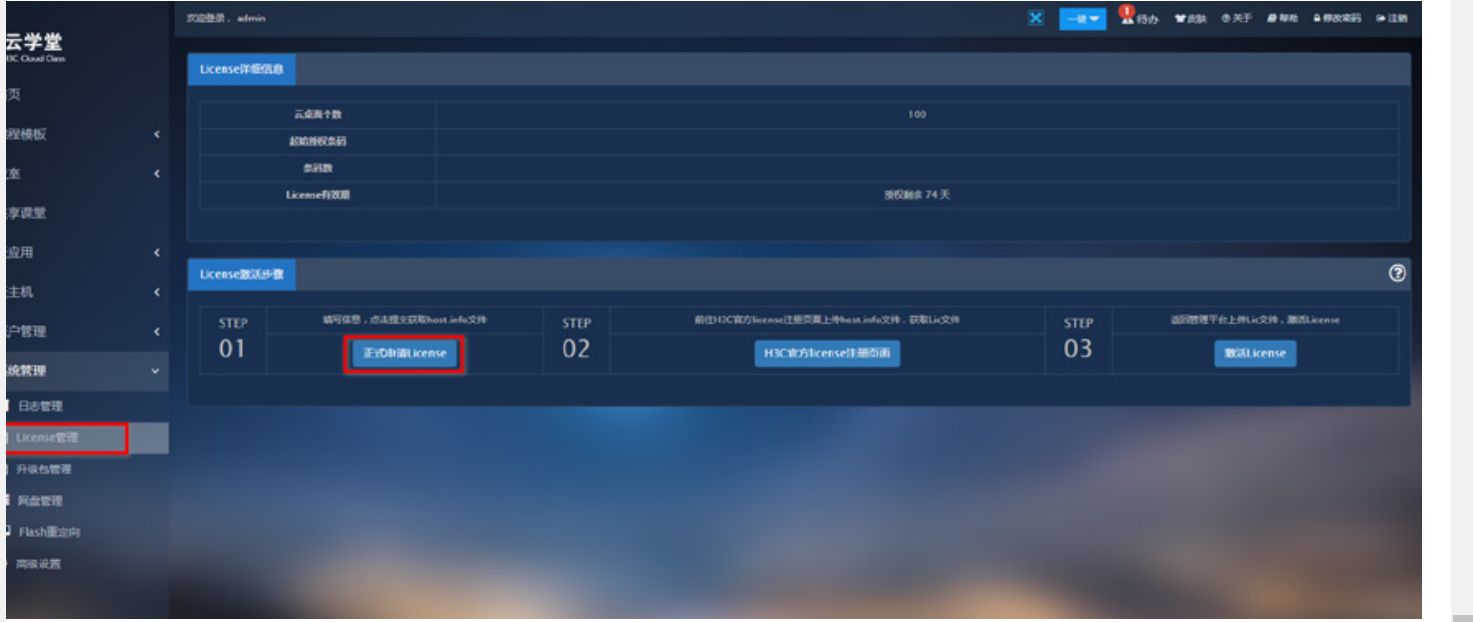This screenshot has width=1473, height=622.
Task: Open the H3C官方license注册页面 button
Action: coord(826,354)
